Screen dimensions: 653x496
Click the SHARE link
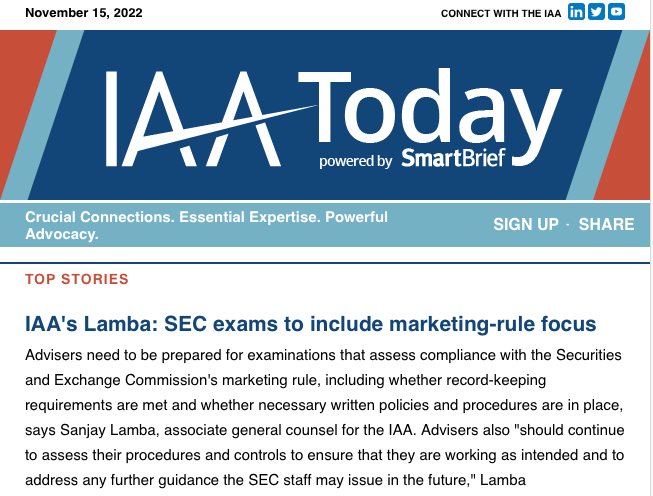point(606,224)
